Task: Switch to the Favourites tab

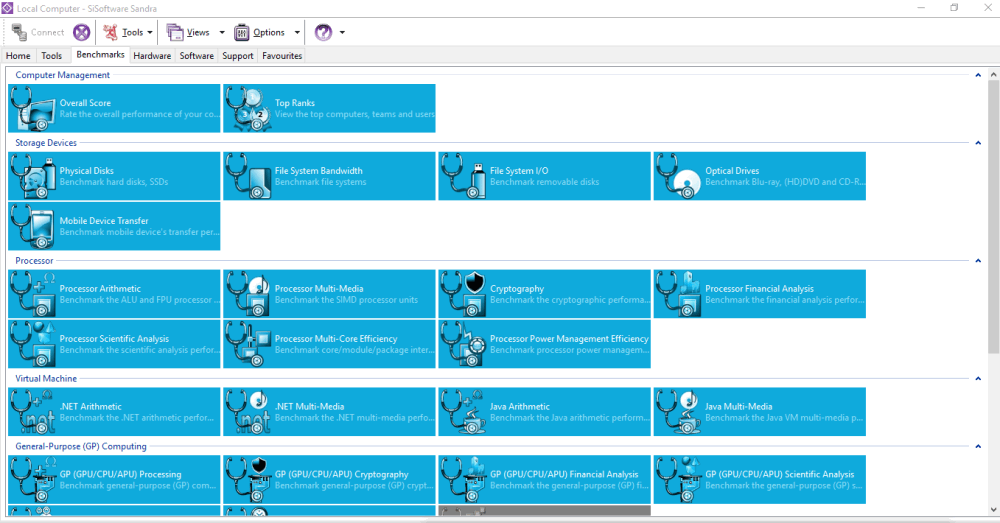Action: tap(282, 55)
